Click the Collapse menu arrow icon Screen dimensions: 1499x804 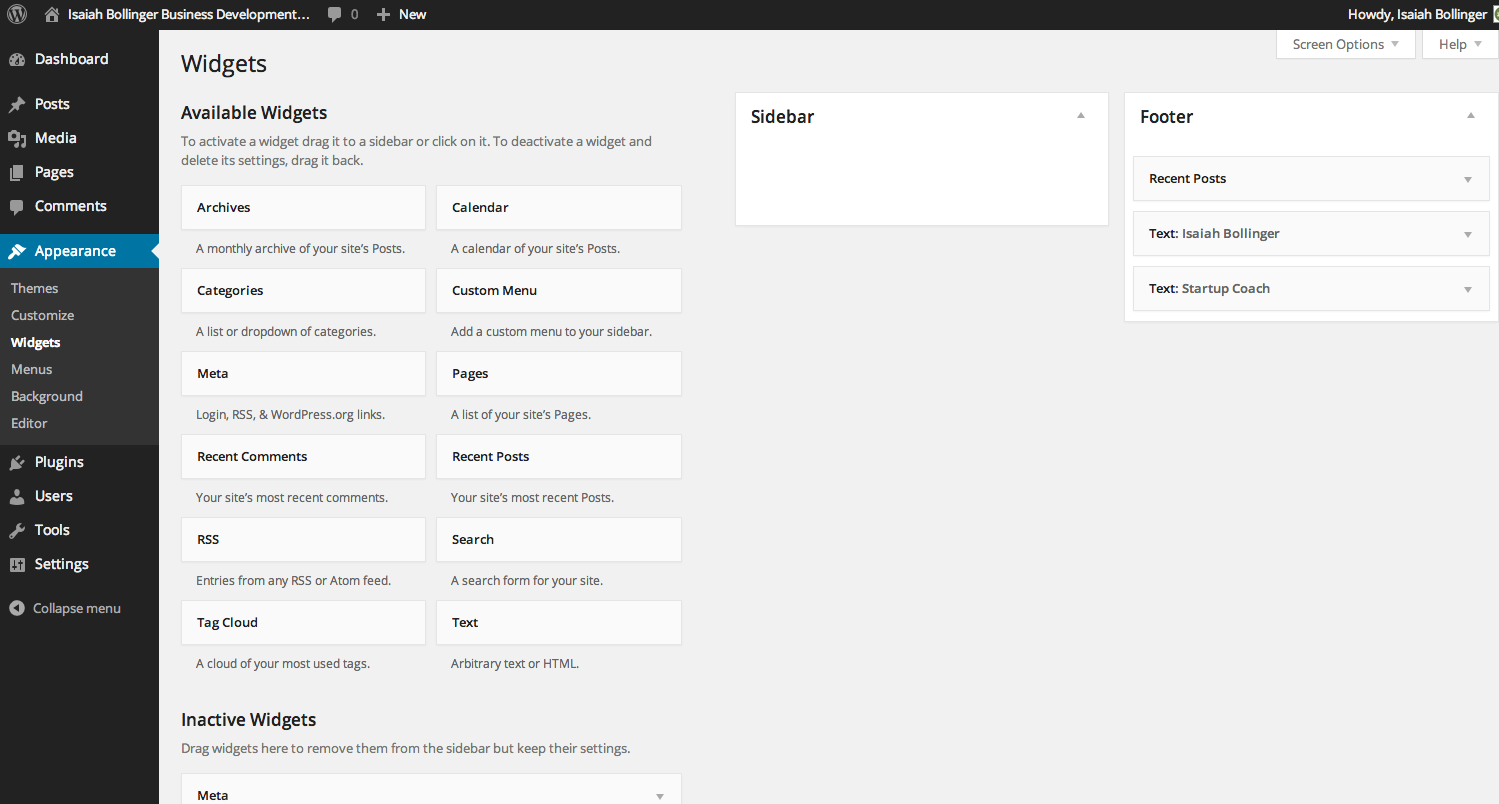tap(17, 608)
